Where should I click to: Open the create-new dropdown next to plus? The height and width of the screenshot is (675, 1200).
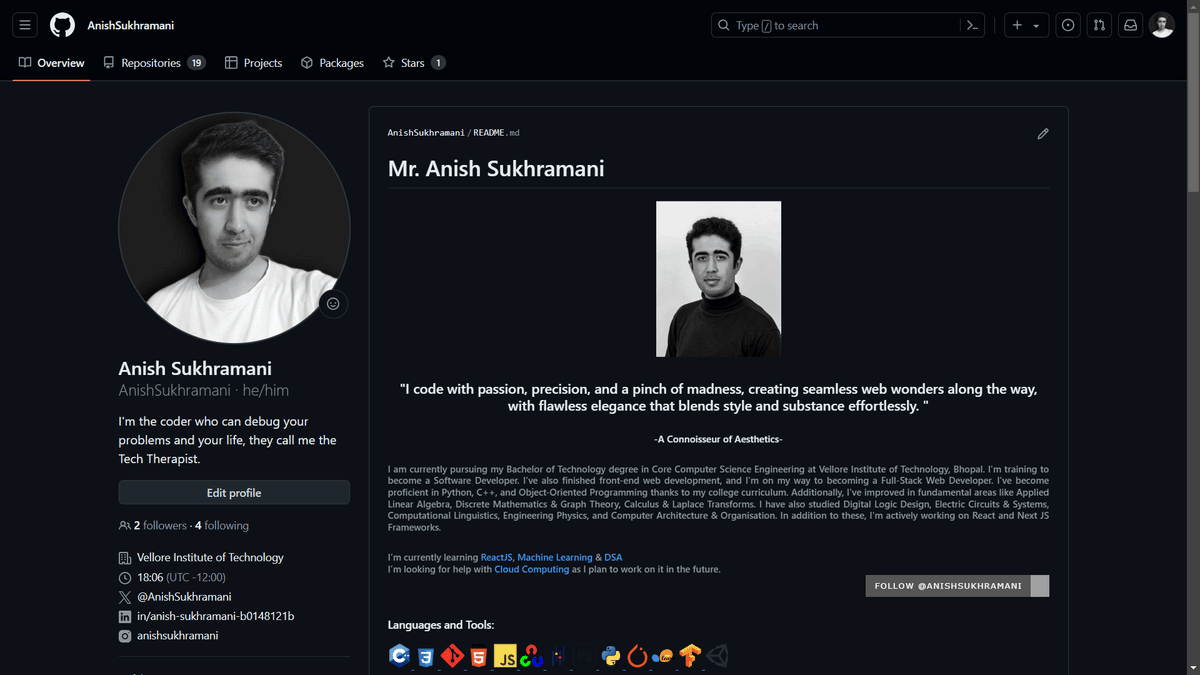point(1035,24)
